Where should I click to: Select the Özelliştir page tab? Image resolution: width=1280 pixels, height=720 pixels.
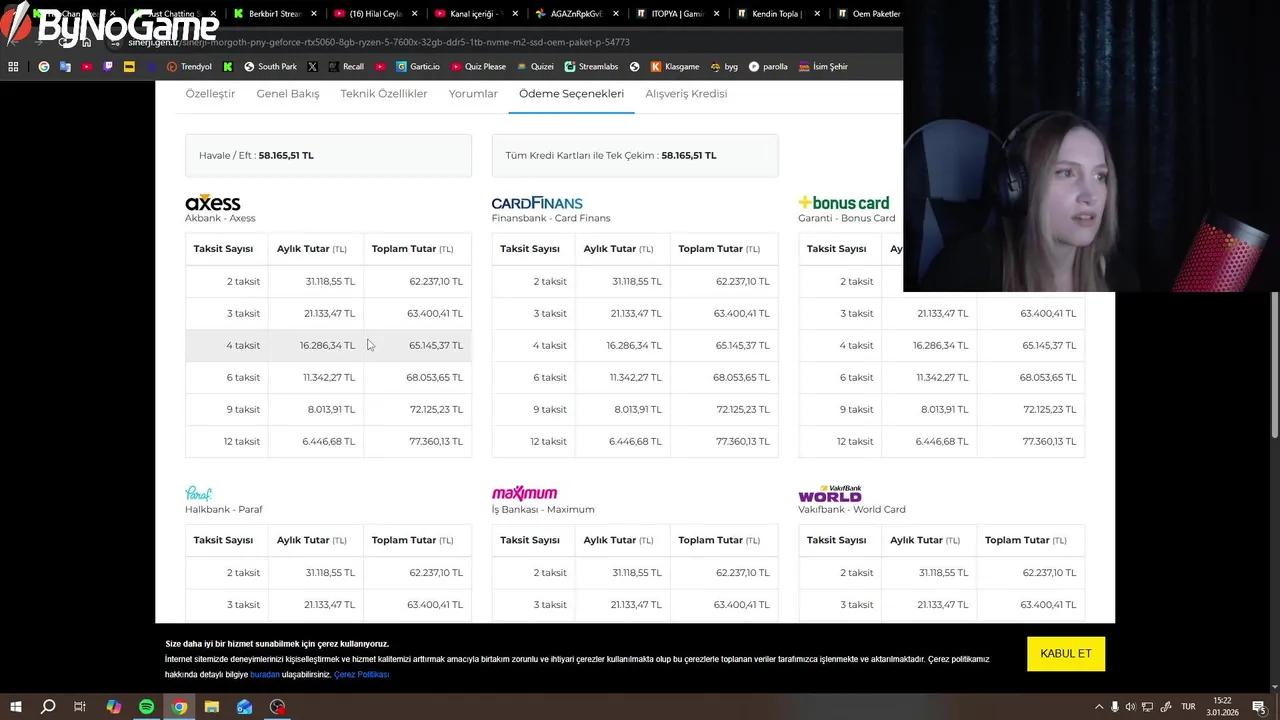pos(210,94)
